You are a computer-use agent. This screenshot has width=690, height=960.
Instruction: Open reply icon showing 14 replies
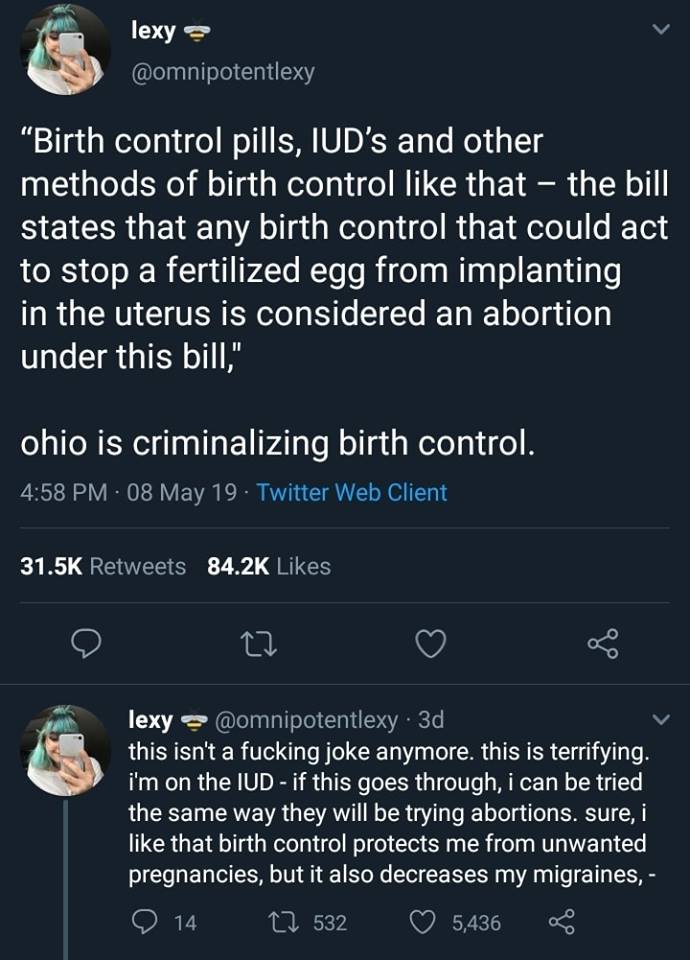click(x=143, y=923)
